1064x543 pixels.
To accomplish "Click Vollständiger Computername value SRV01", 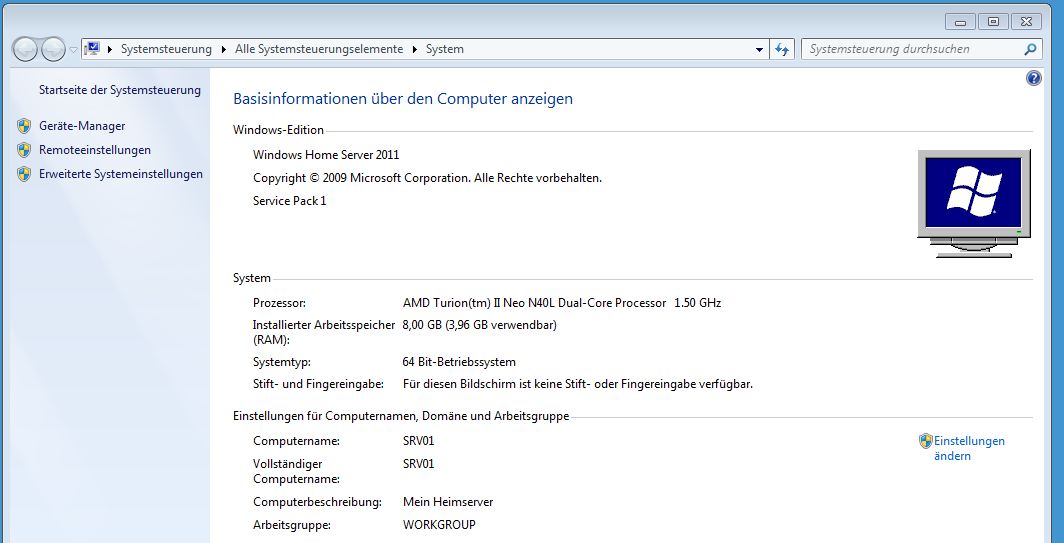I will click(x=419, y=464).
